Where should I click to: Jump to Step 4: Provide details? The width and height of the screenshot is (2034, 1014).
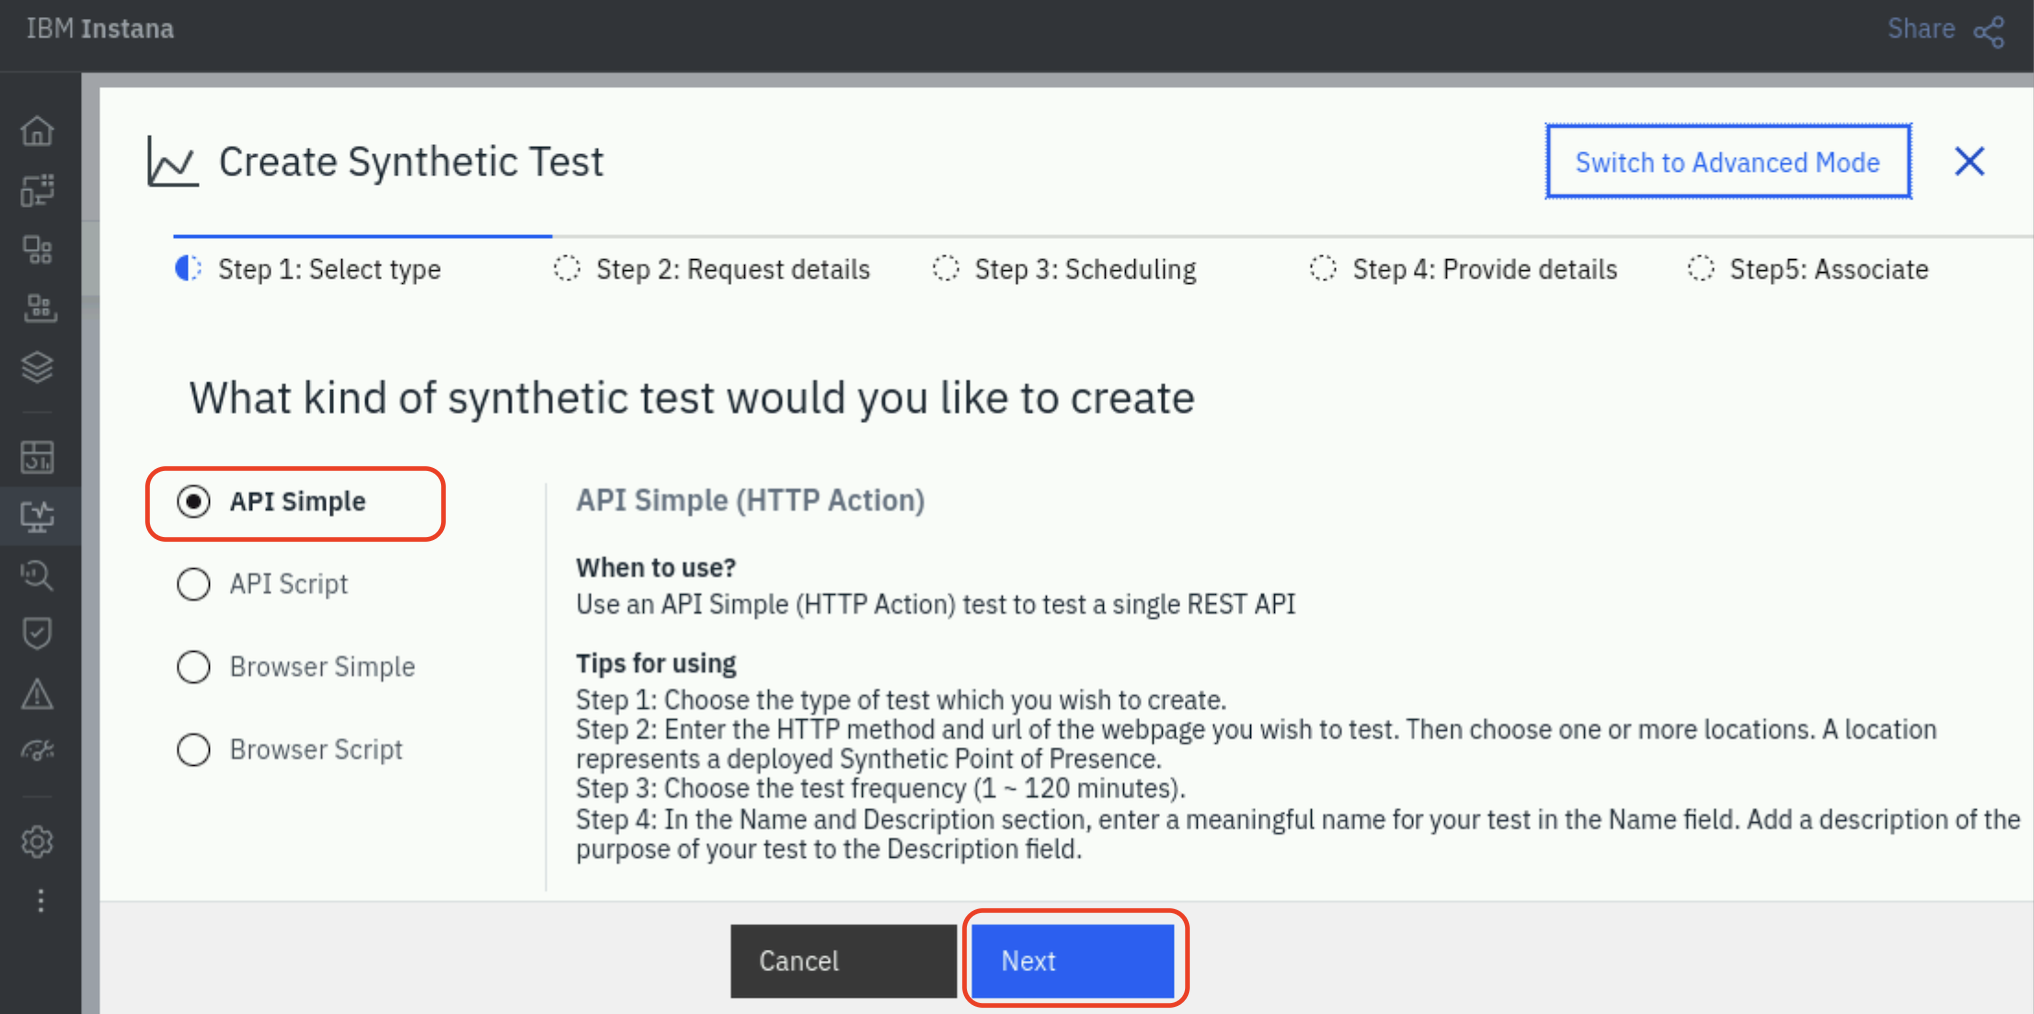click(1464, 269)
